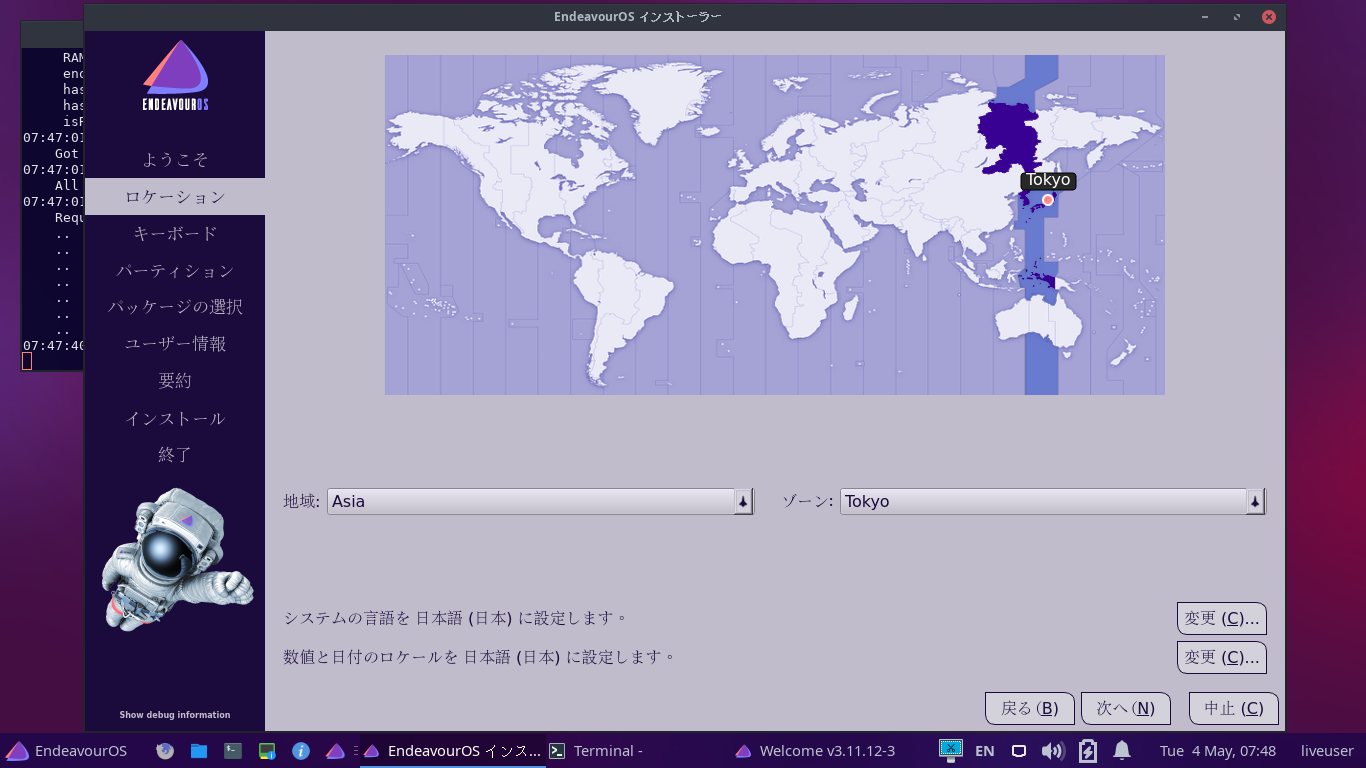Click the 要約 step in the sidebar
The image size is (1366, 768).
(175, 381)
